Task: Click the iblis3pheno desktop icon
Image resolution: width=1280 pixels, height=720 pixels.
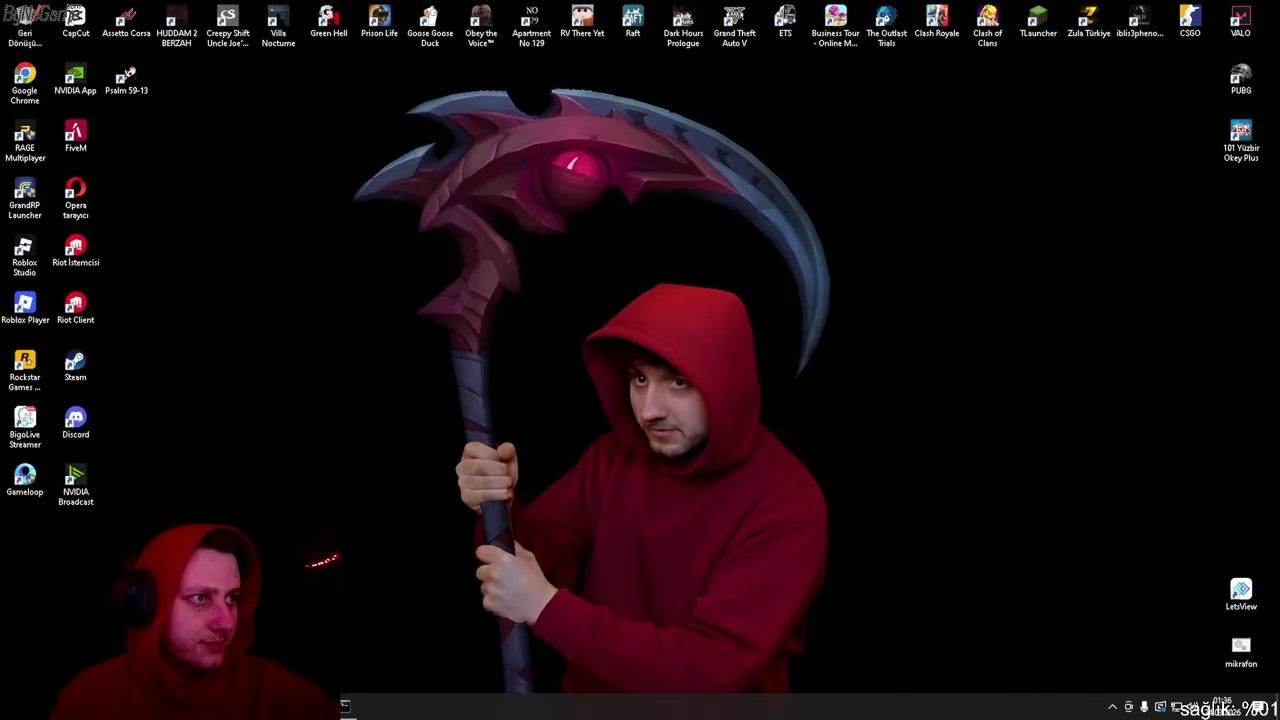Action: [1139, 22]
